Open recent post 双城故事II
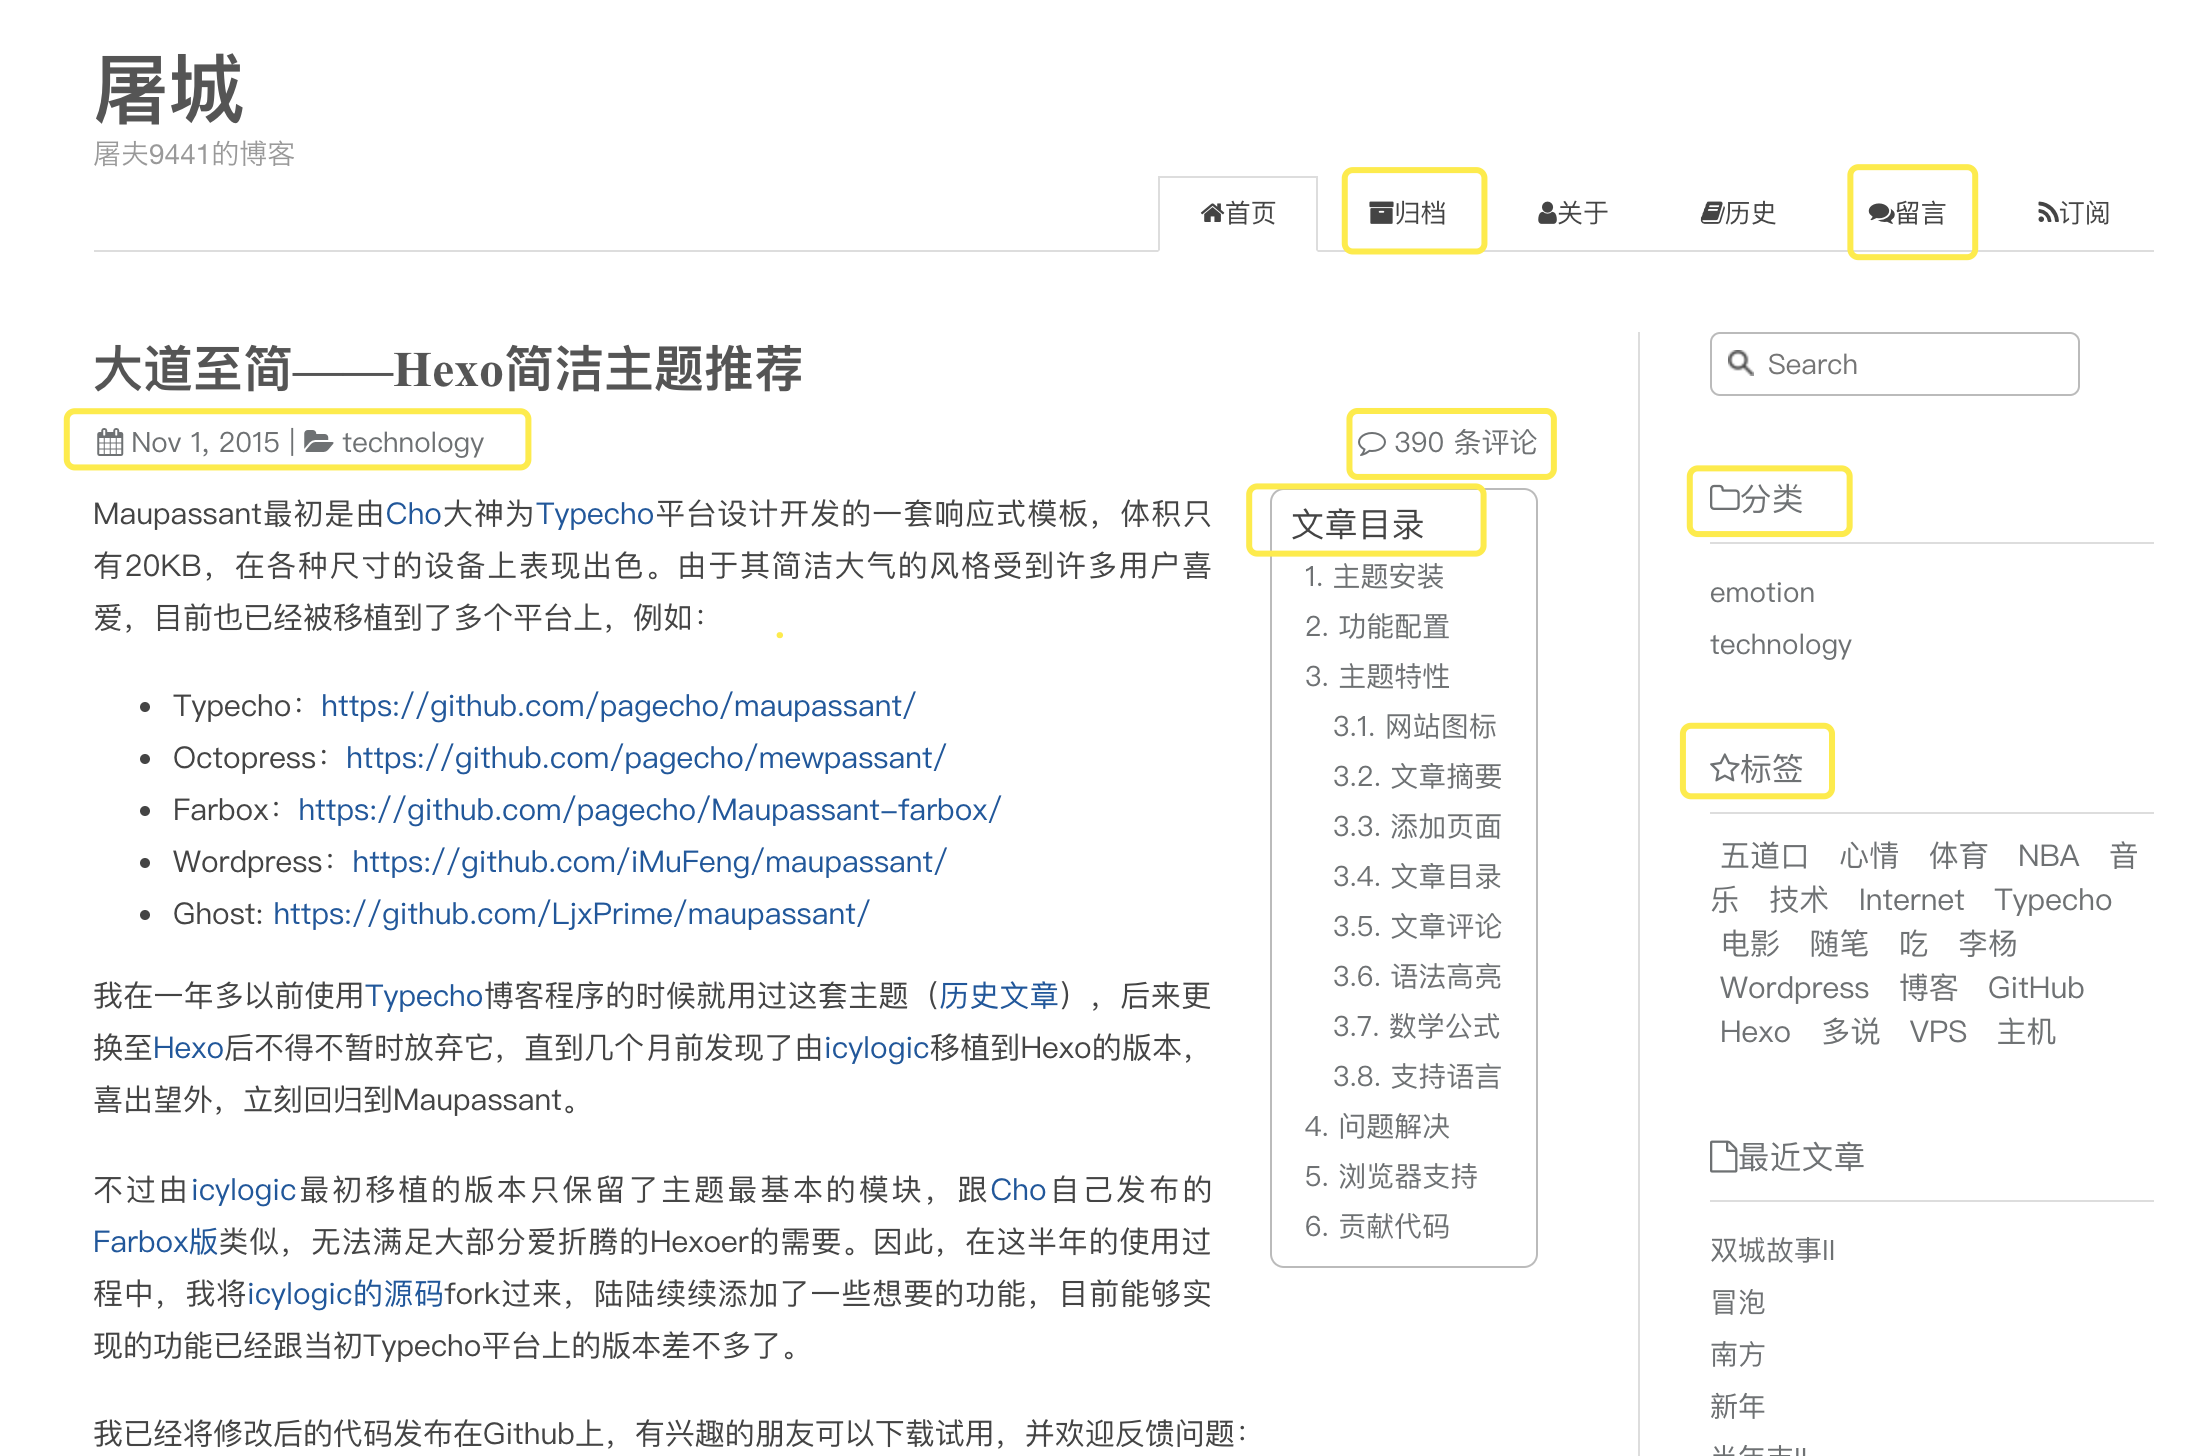2210x1456 pixels. pyautogui.click(x=1771, y=1250)
